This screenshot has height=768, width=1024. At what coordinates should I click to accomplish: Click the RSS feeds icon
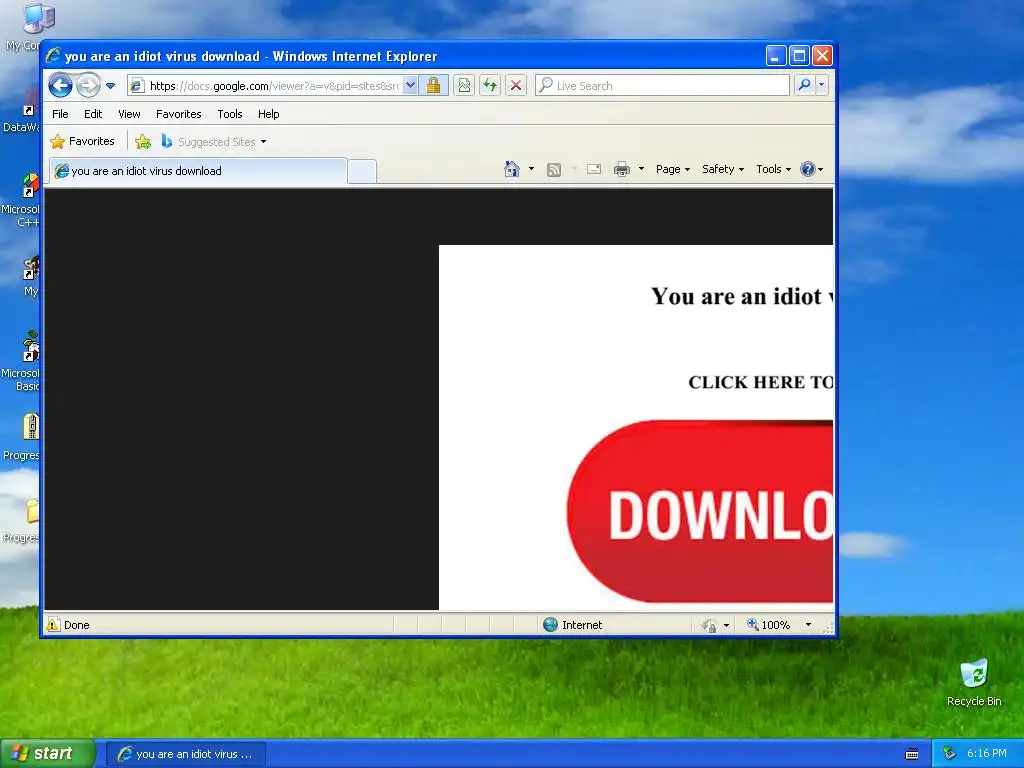(x=554, y=170)
